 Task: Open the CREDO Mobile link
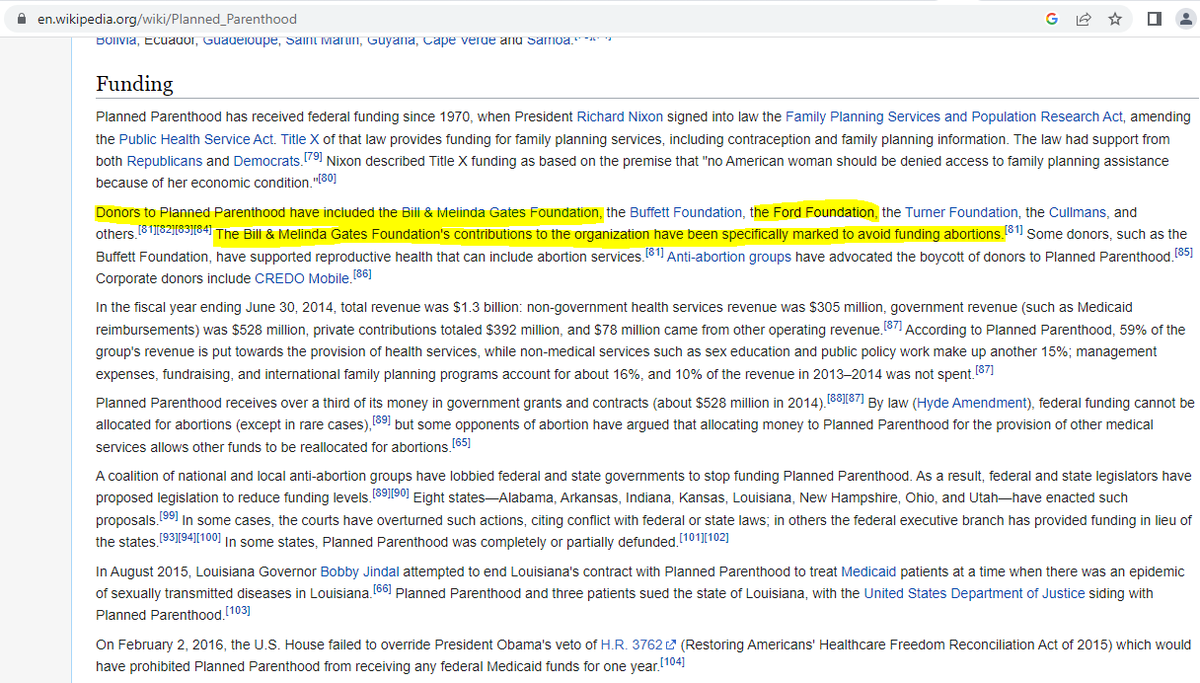coord(303,277)
